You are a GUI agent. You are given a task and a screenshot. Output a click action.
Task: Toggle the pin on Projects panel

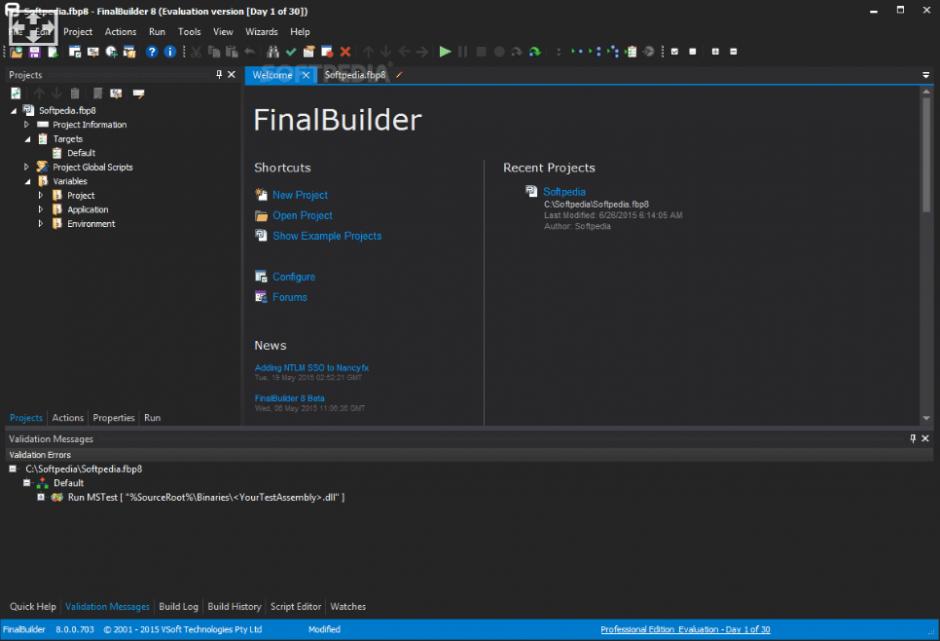[x=219, y=74]
